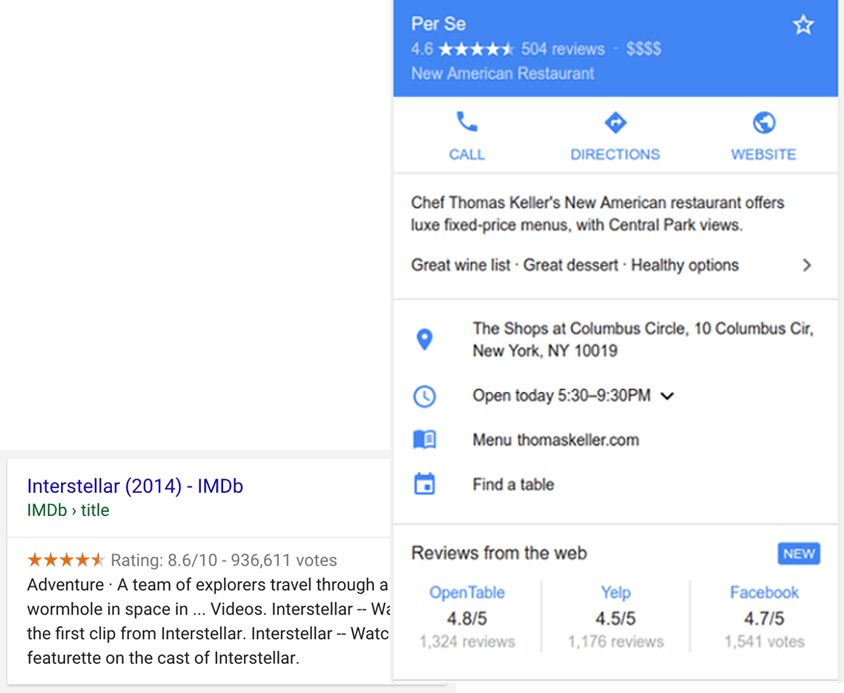
Task: Click the 4.5/5 Yelp rating
Action: 615,619
